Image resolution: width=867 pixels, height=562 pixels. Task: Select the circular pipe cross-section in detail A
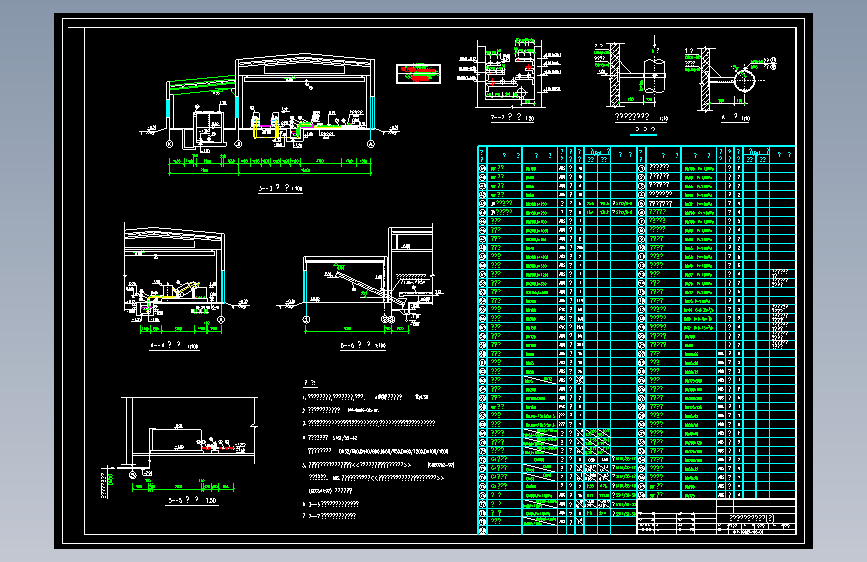[x=744, y=80]
